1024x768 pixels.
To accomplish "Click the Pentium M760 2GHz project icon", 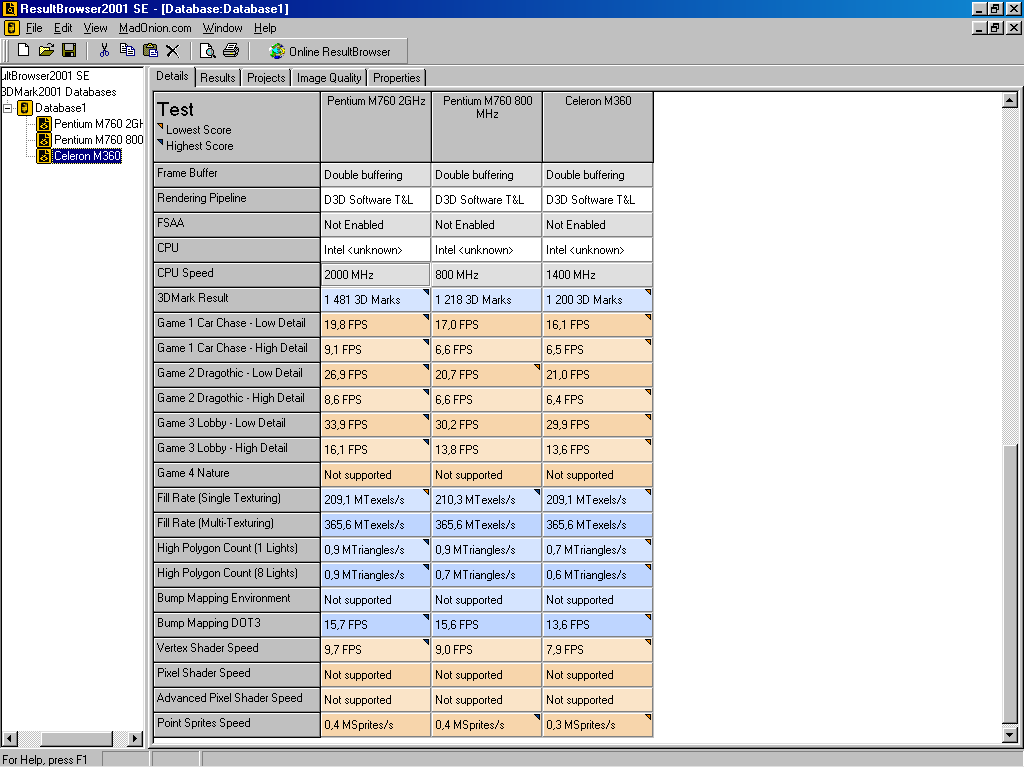I will click(44, 124).
